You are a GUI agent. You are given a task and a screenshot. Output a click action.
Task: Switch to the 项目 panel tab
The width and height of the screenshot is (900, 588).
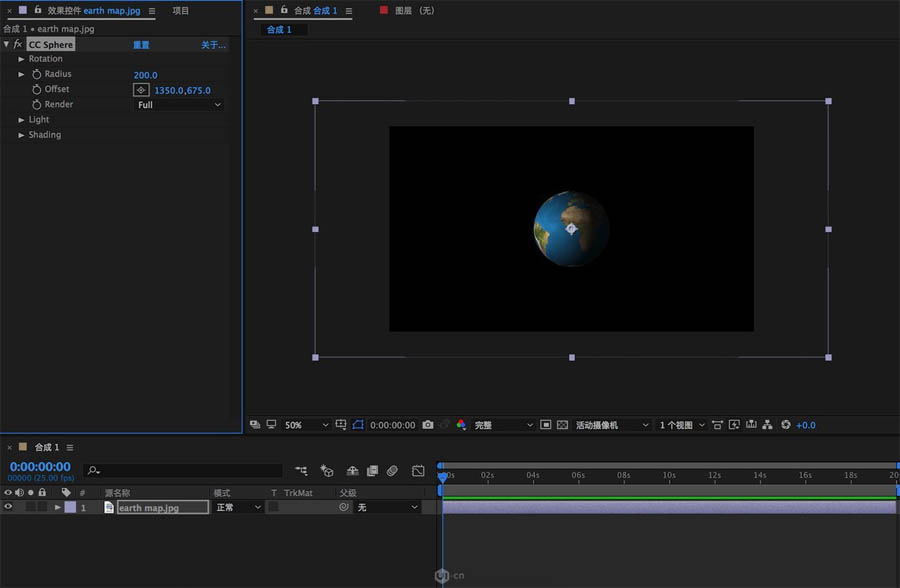click(x=180, y=11)
